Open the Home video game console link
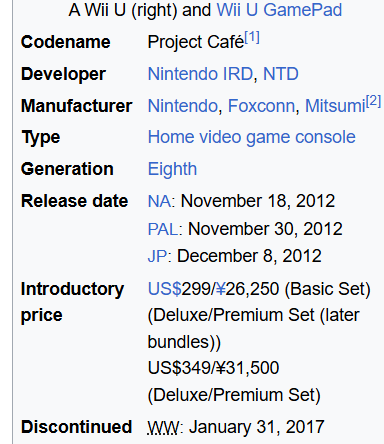Image resolution: width=384 pixels, height=444 pixels. coord(252,137)
